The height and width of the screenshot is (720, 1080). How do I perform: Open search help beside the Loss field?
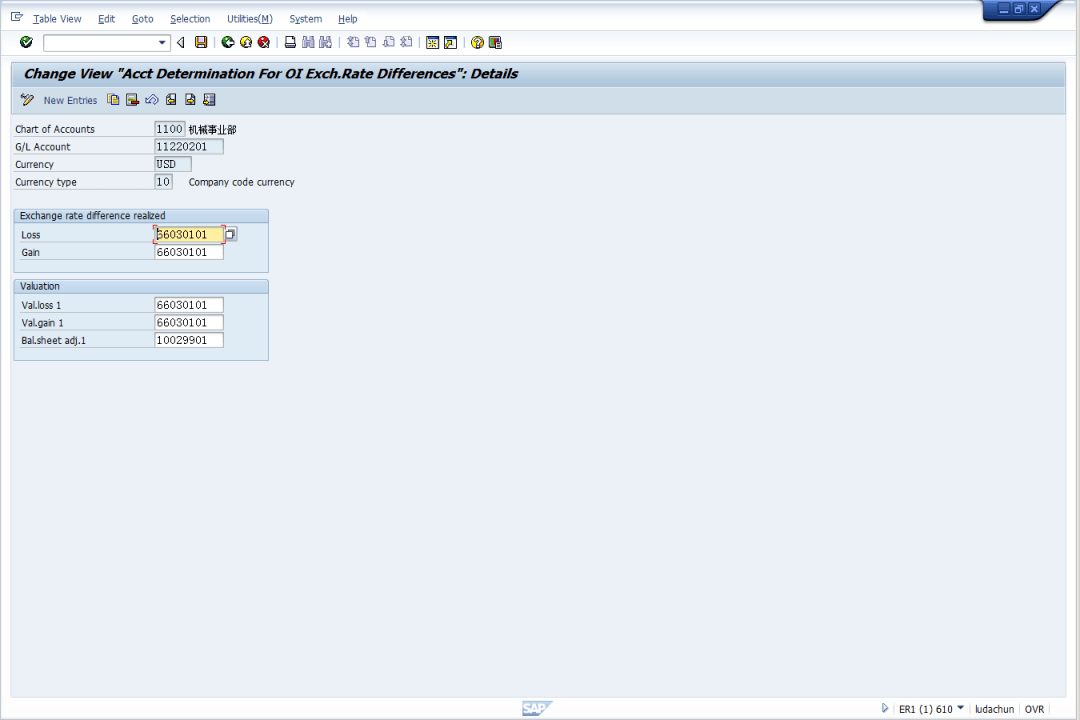230,234
